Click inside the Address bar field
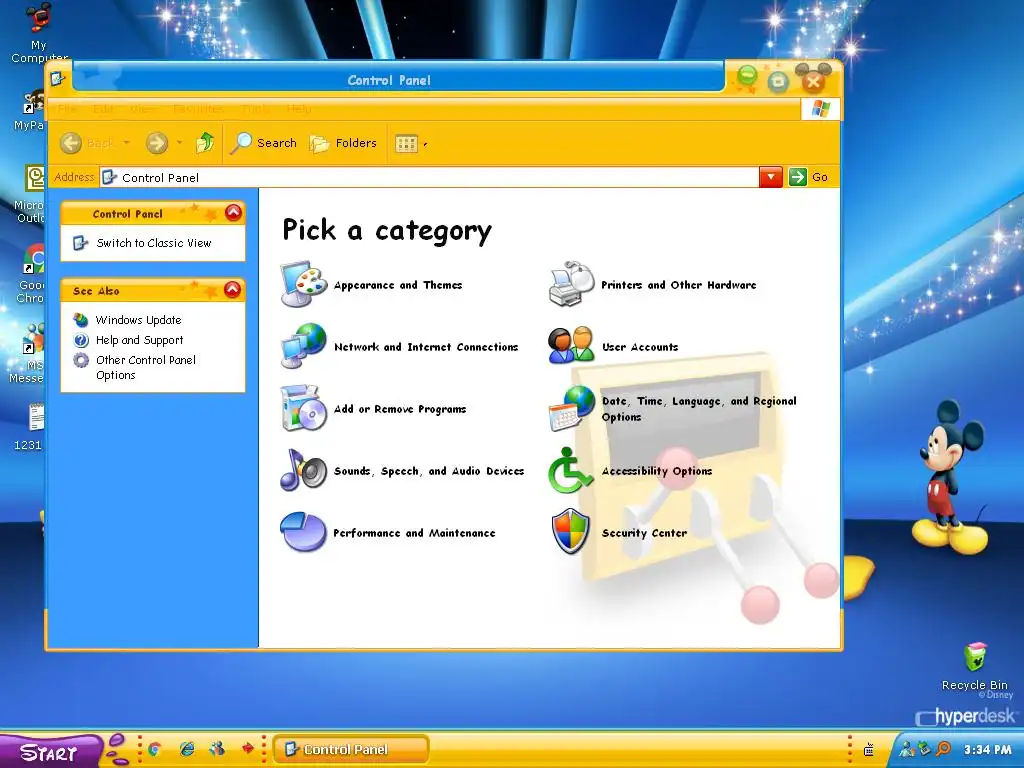 [x=430, y=177]
